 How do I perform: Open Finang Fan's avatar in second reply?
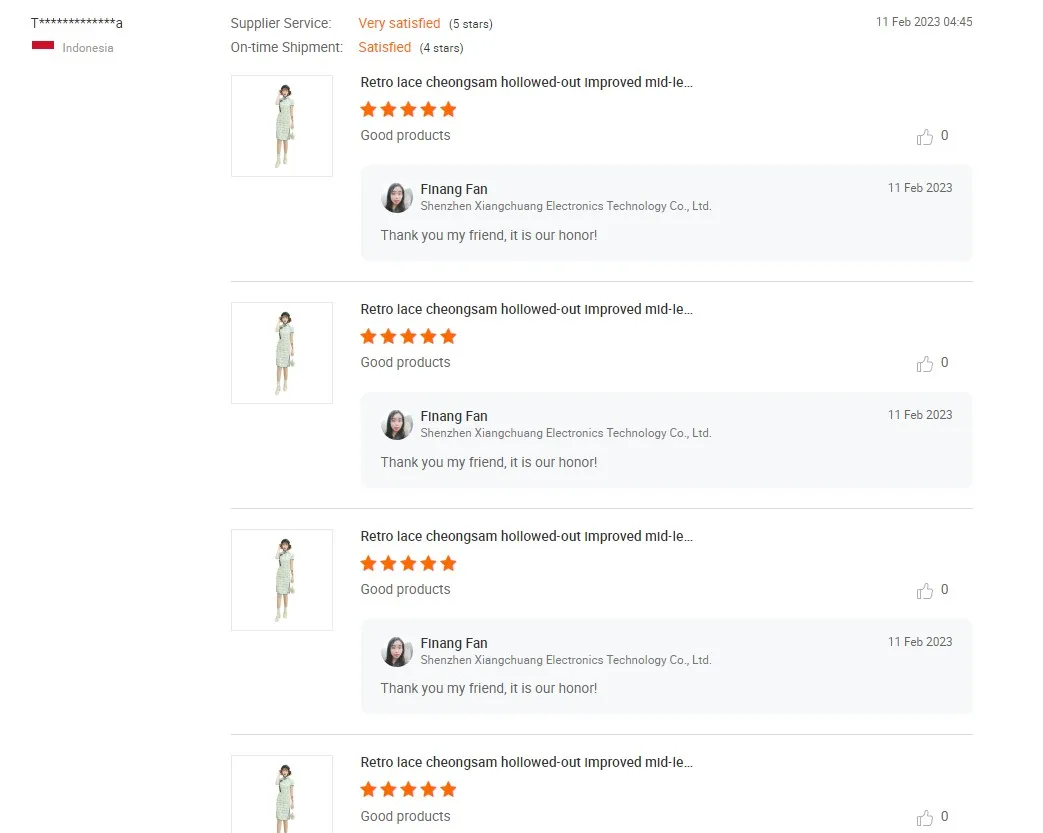pyautogui.click(x=397, y=425)
